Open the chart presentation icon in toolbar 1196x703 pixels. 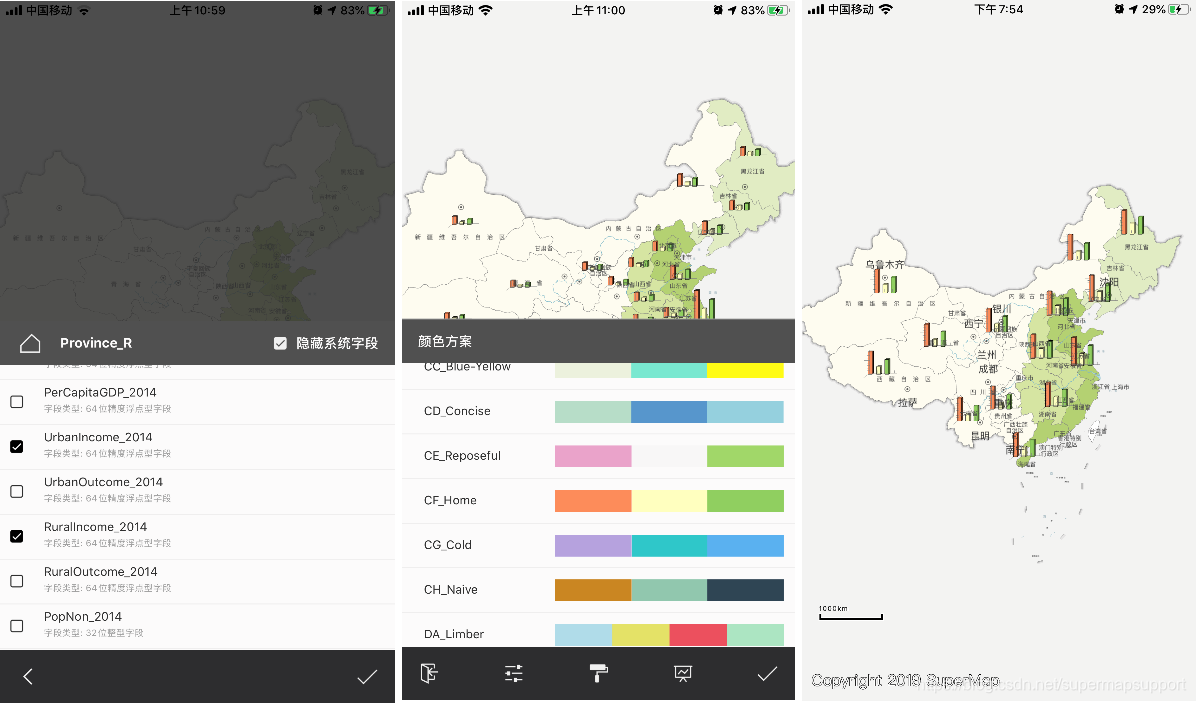point(683,673)
